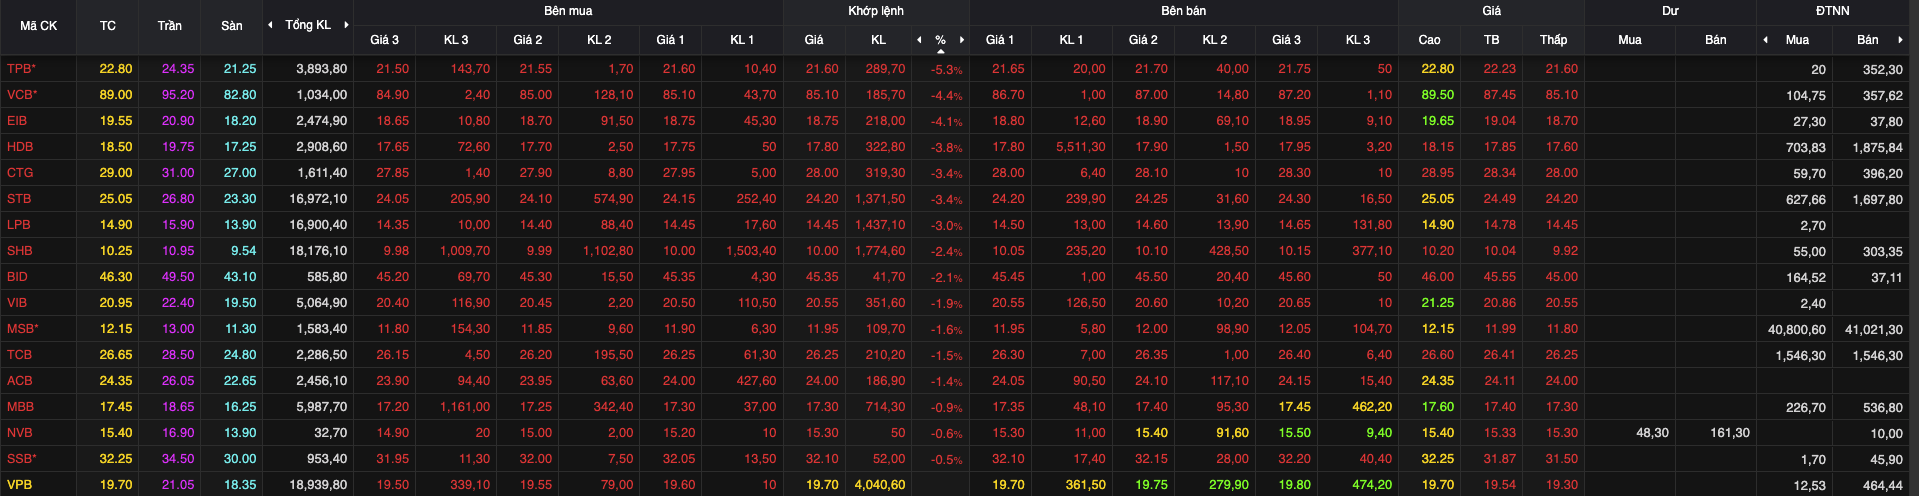Sort by the Sàn floor price header
Viewport: 1919px width, 496px height.
[x=232, y=26]
